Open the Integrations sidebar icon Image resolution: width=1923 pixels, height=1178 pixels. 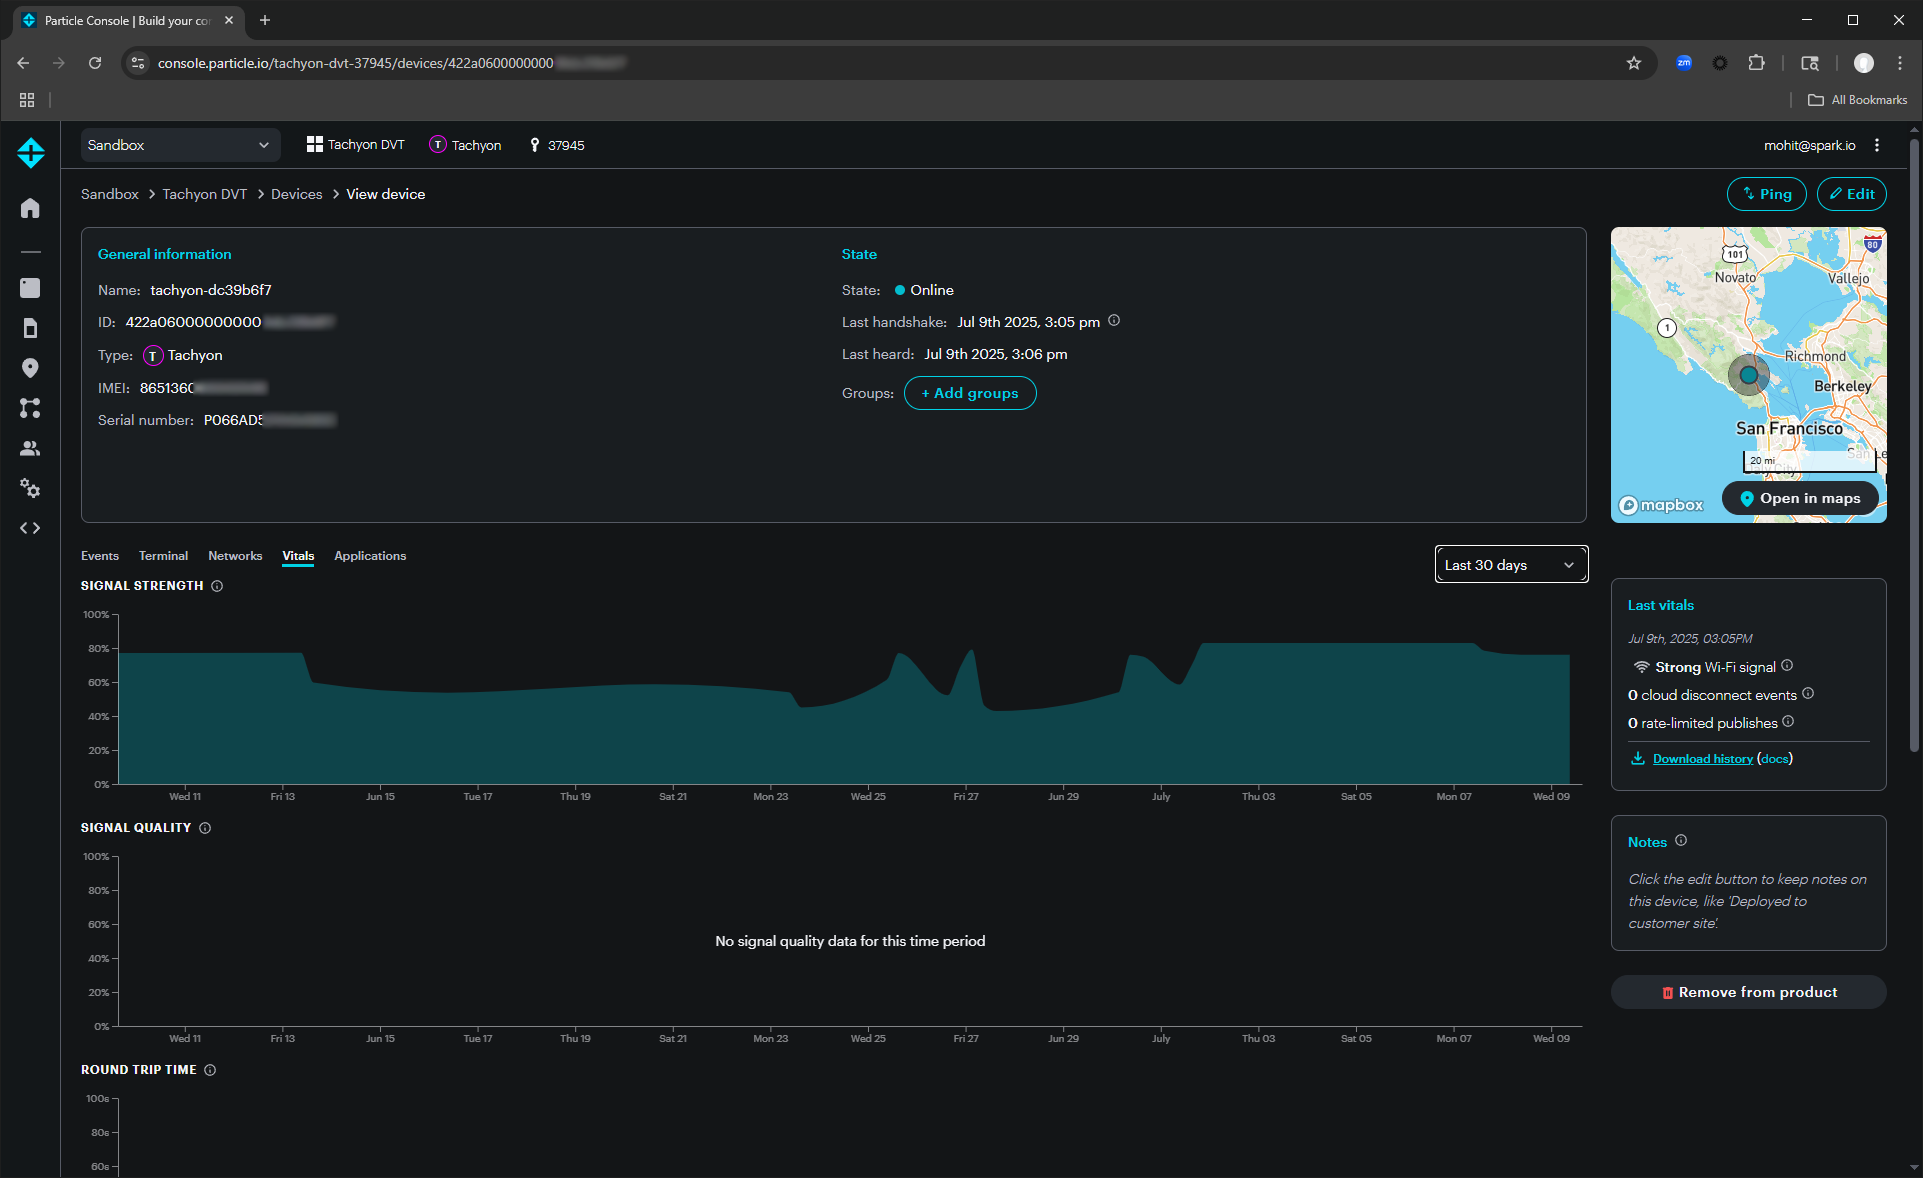point(30,408)
